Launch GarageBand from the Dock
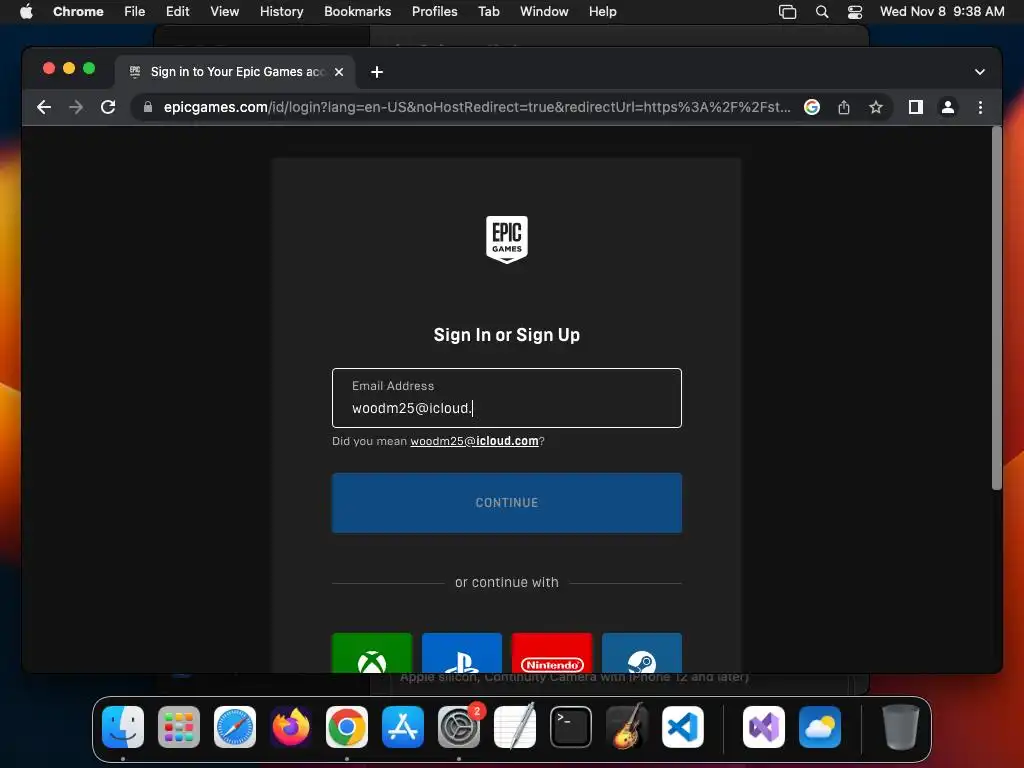This screenshot has height=768, width=1024. click(627, 727)
